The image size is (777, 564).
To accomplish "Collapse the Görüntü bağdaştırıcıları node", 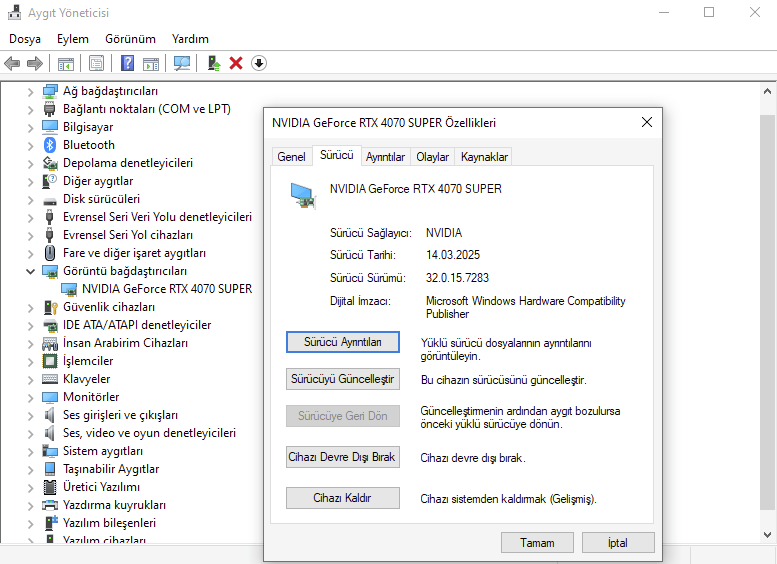I will pos(30,271).
